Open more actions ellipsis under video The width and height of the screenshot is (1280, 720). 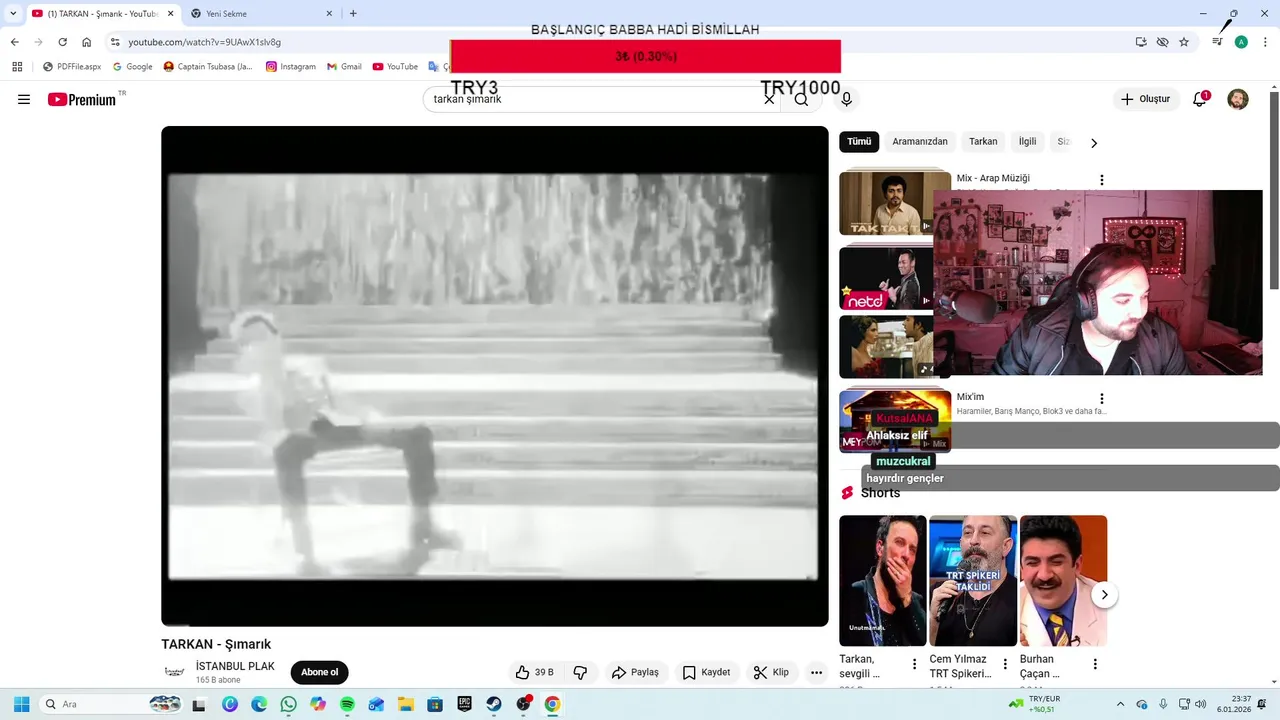click(x=816, y=672)
